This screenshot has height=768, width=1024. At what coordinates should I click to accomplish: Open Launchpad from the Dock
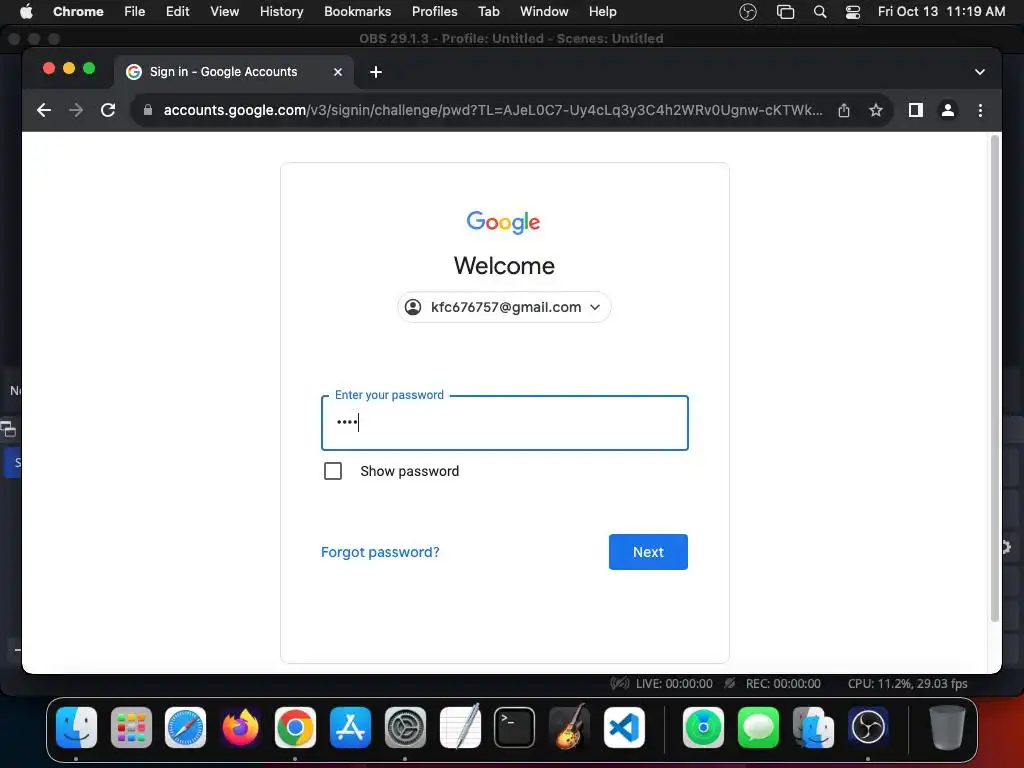pos(131,727)
